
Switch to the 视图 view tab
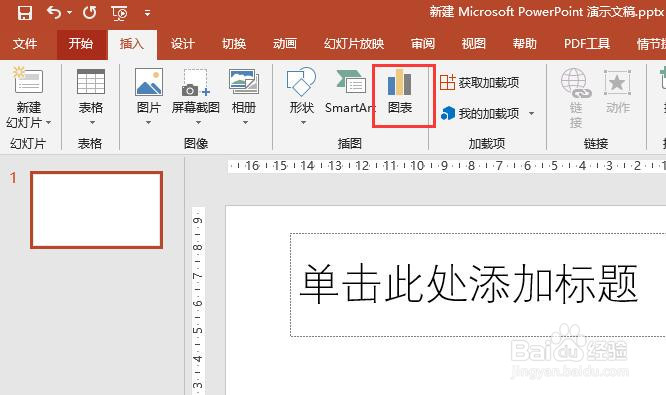(474, 44)
